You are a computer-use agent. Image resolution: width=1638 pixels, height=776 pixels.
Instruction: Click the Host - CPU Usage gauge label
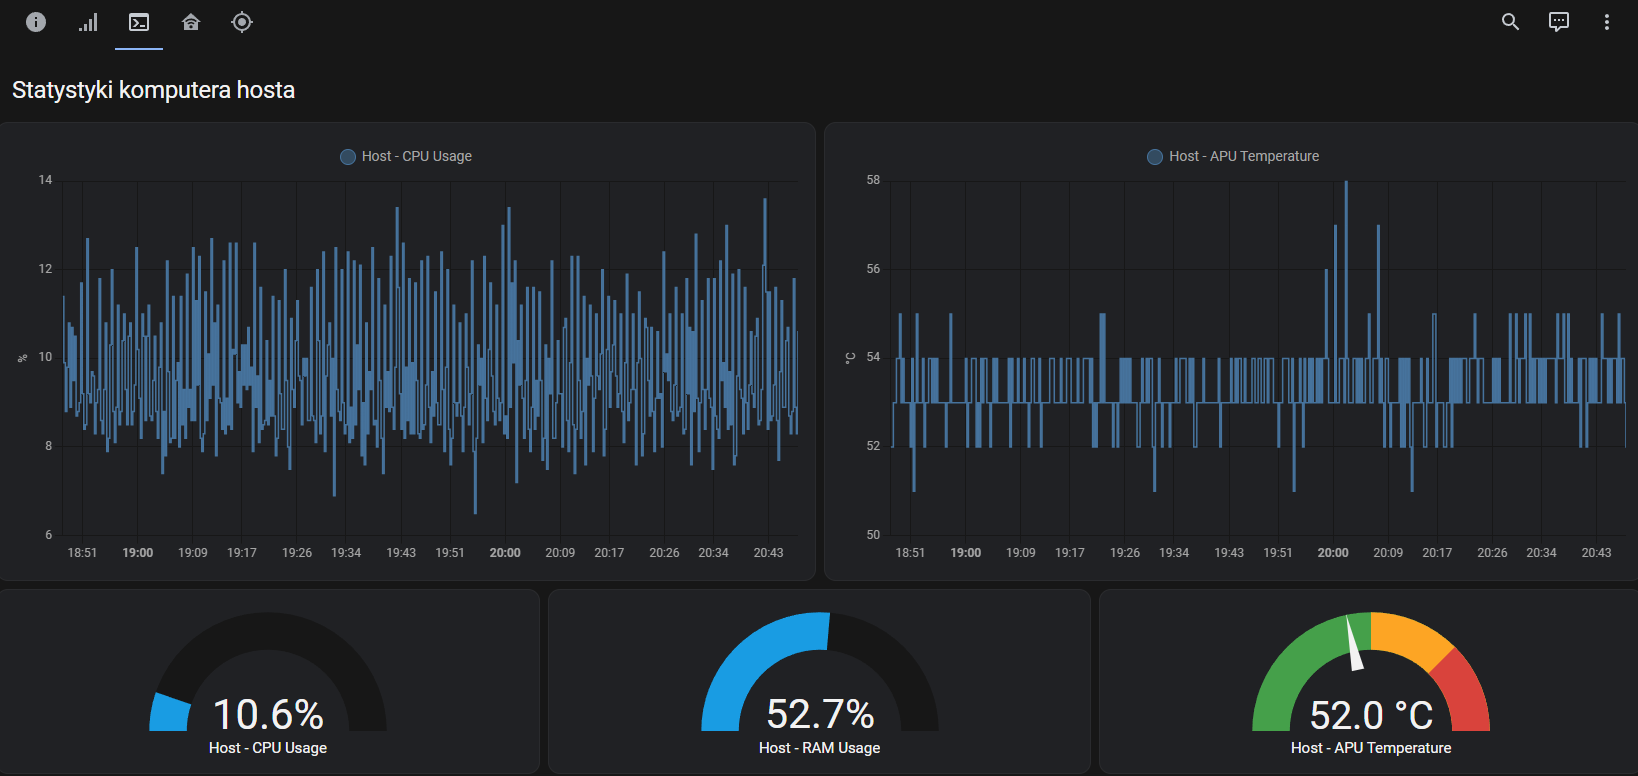[268, 748]
